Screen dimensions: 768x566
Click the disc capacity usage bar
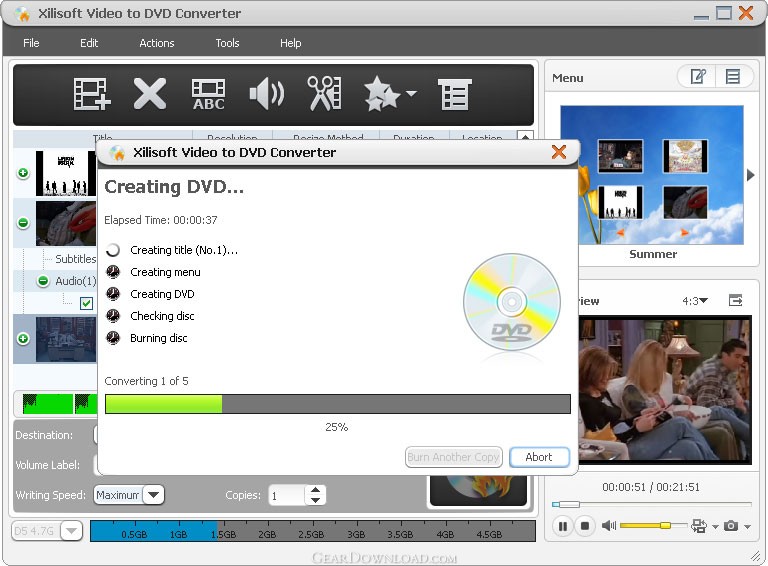tap(312, 531)
